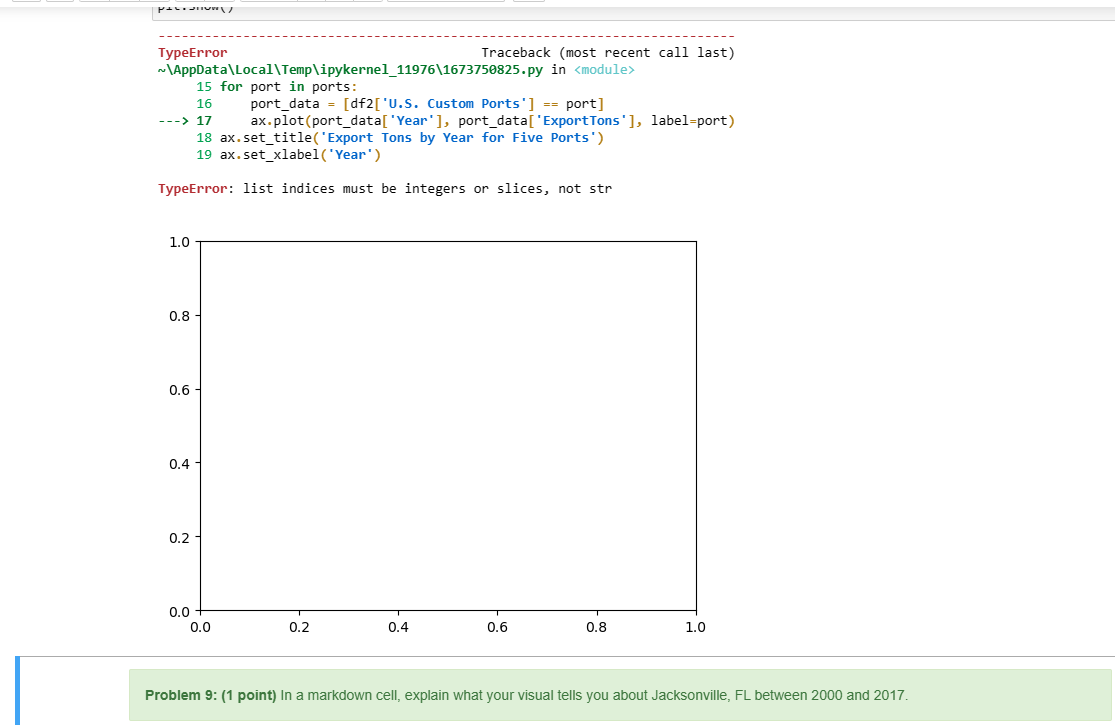Viewport: 1115px width, 725px height.
Task: Open the cell type dropdown
Action: click(445, 3)
